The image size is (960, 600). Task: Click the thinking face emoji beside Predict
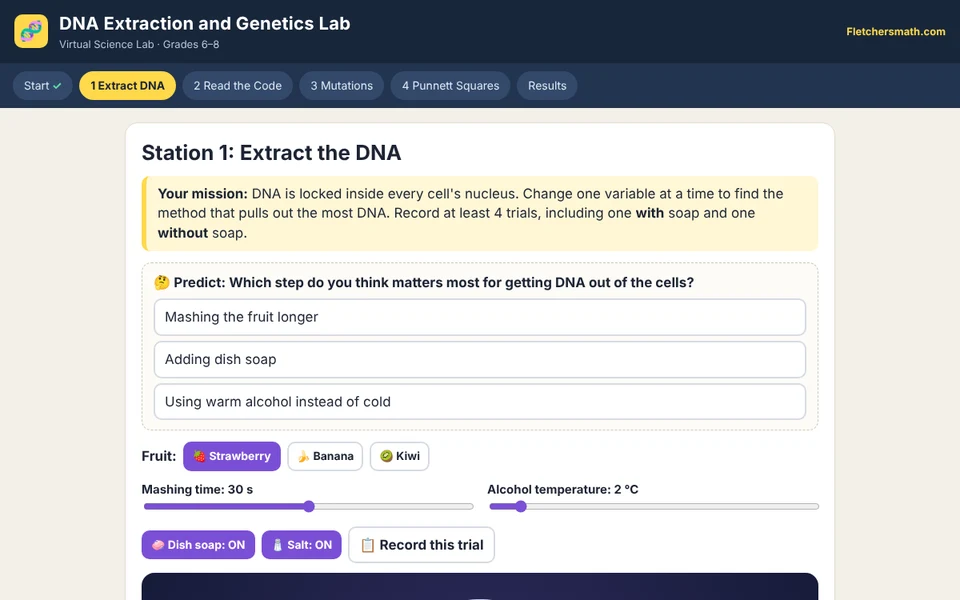pyautogui.click(x=162, y=282)
